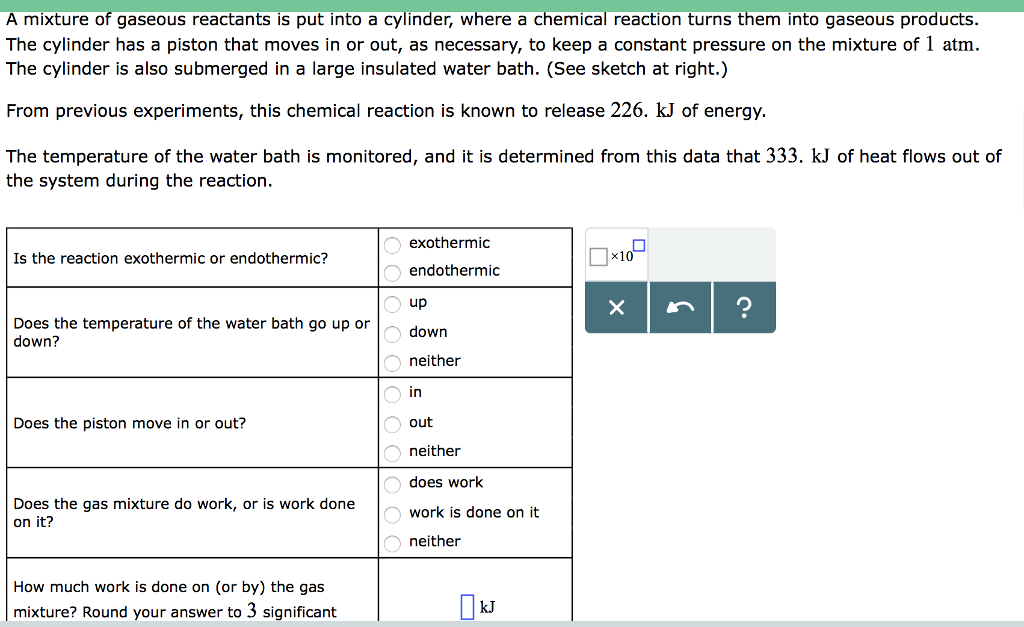This screenshot has height=627, width=1024.
Task: Select does work option
Action: pyautogui.click(x=392, y=484)
